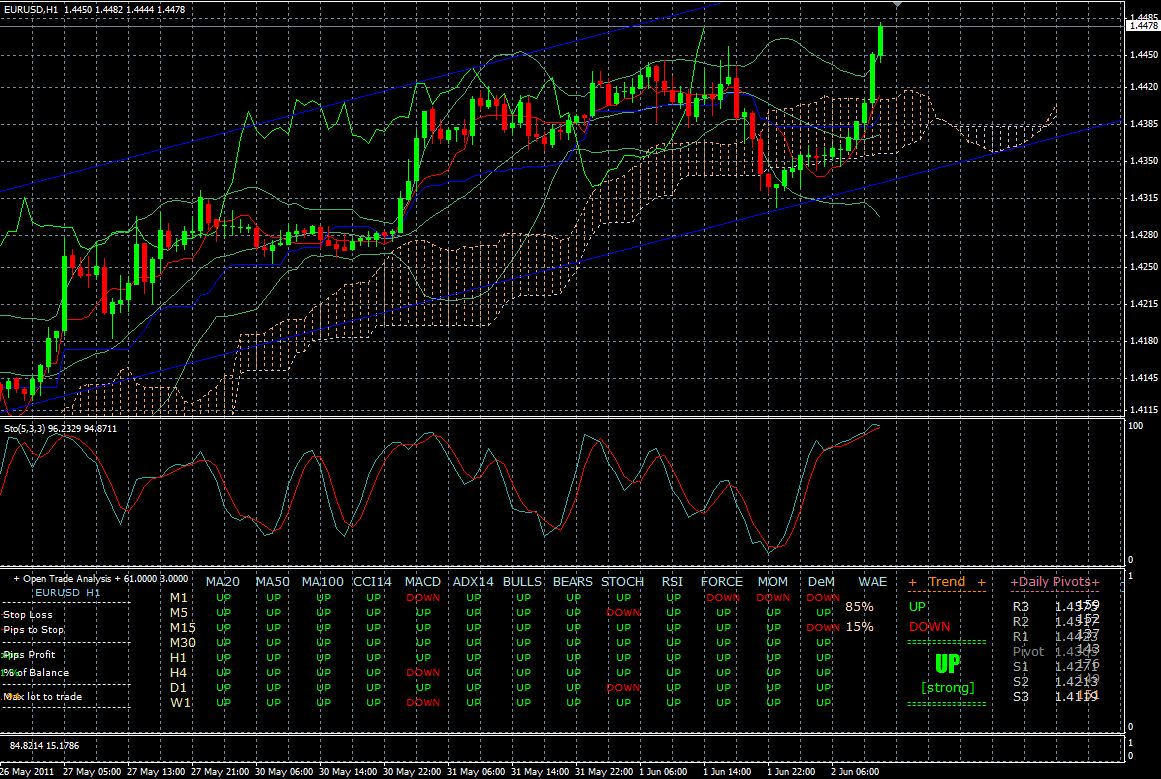Click the MA20 column header
The height and width of the screenshot is (779, 1161).
tap(222, 582)
